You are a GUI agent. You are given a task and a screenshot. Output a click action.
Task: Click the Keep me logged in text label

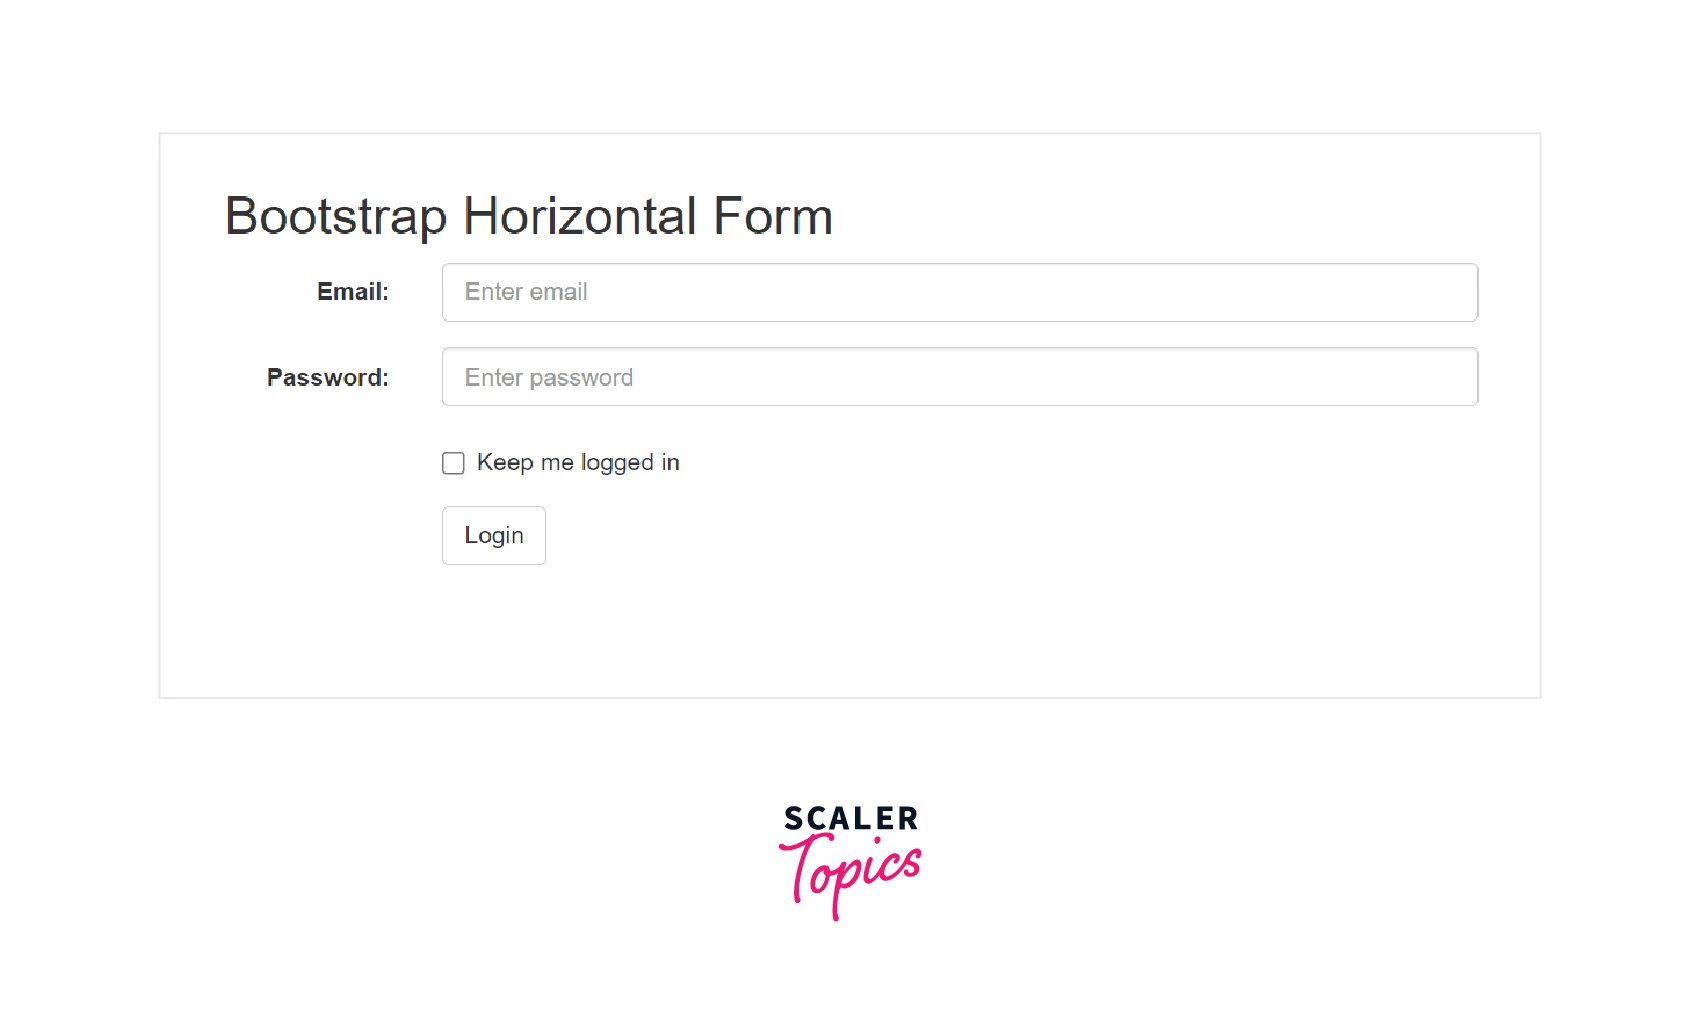(579, 462)
